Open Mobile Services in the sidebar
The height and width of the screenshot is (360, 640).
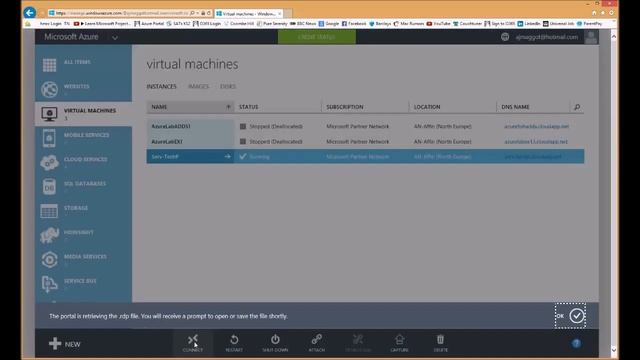click(83, 138)
